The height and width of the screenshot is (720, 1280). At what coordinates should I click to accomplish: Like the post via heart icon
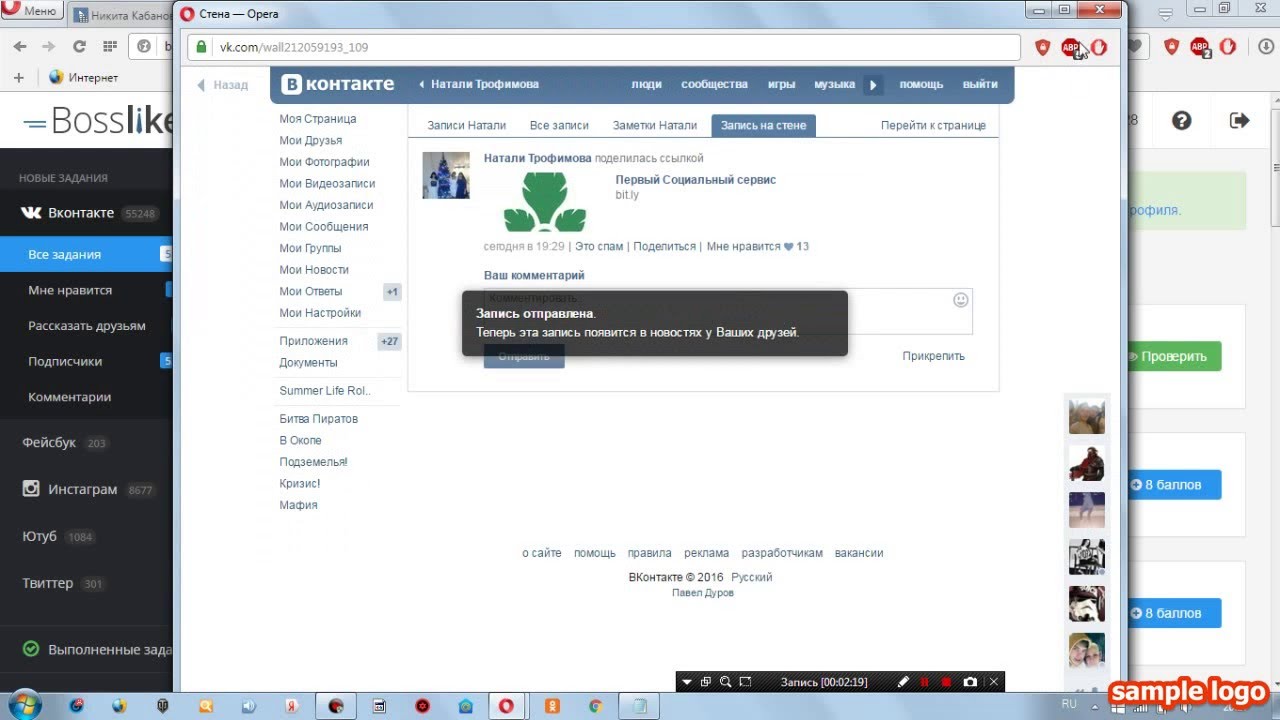(788, 247)
